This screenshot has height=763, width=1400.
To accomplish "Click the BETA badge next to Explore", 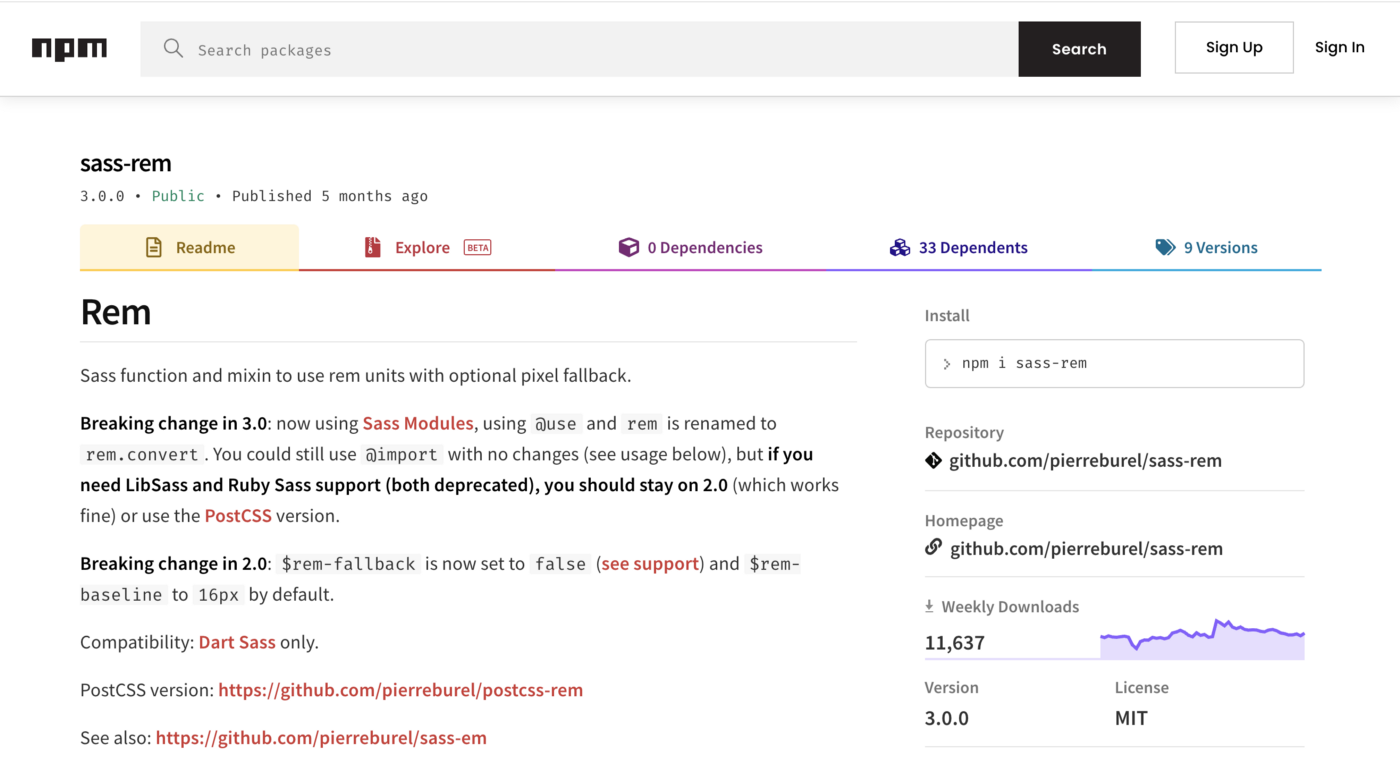I will pos(477,248).
